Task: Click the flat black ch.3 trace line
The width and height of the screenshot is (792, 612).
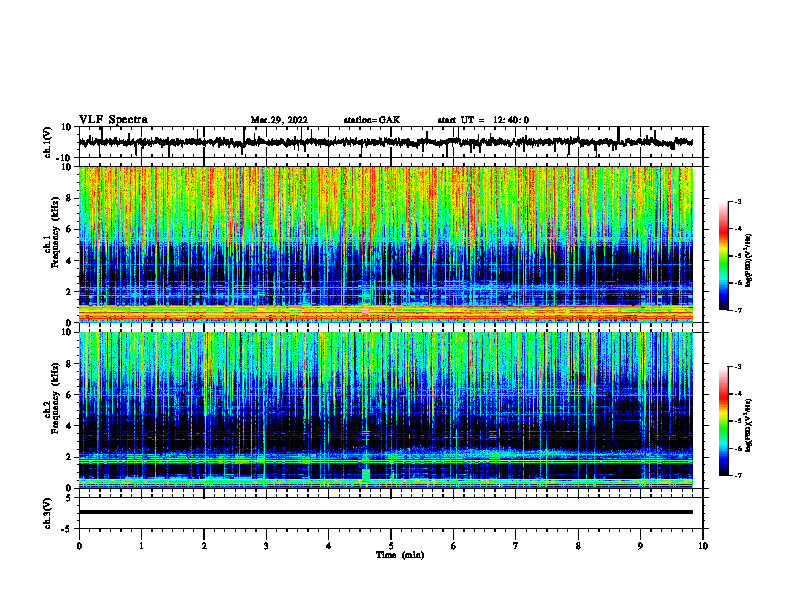Action: point(385,512)
